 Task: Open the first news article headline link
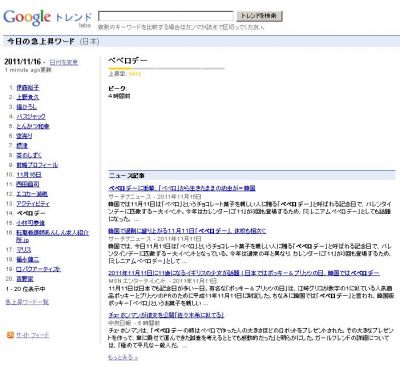point(182,188)
